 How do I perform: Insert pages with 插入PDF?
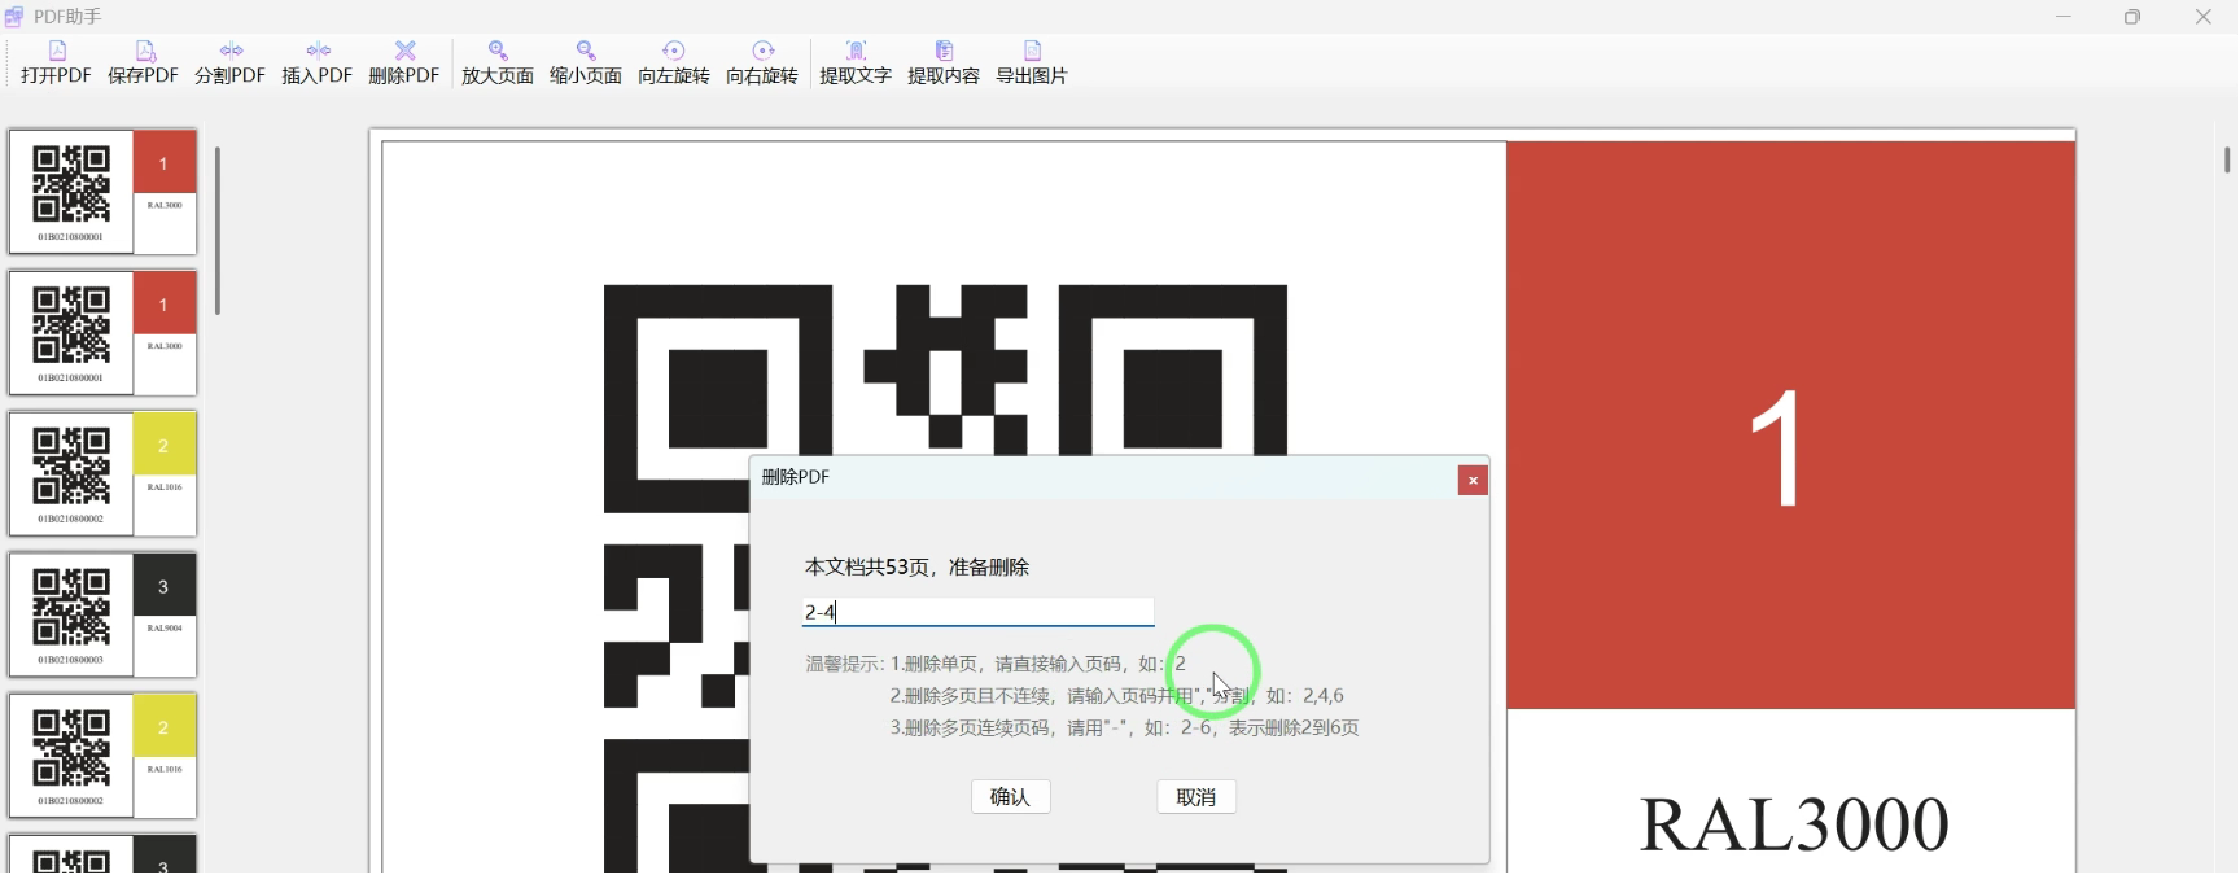317,62
